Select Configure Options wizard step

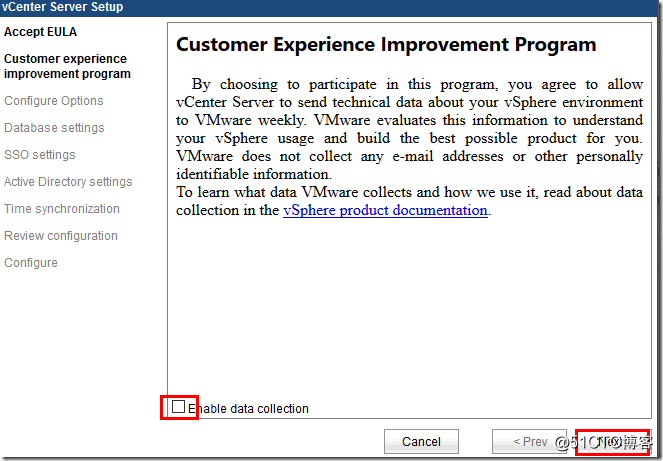[54, 101]
